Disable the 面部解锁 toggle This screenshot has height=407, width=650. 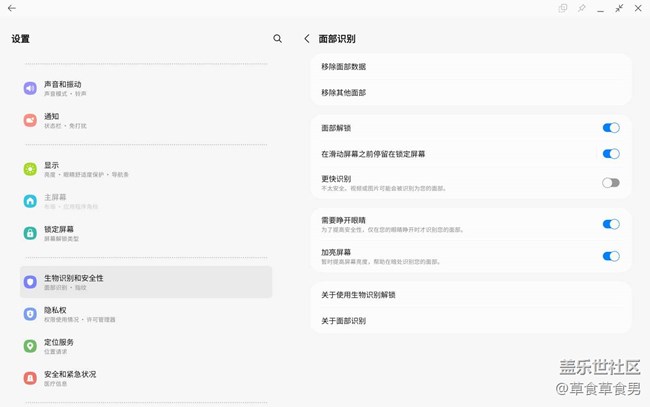(x=610, y=128)
